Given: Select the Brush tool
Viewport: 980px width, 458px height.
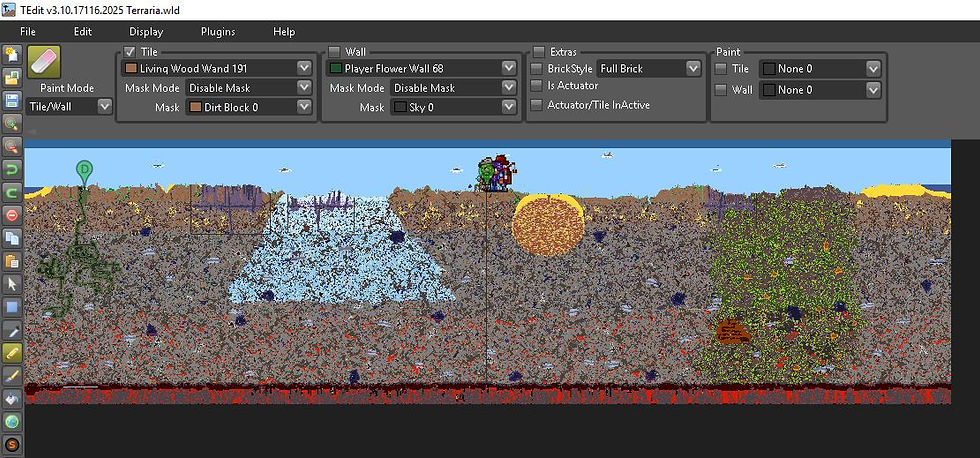Looking at the screenshot, I should [12, 376].
